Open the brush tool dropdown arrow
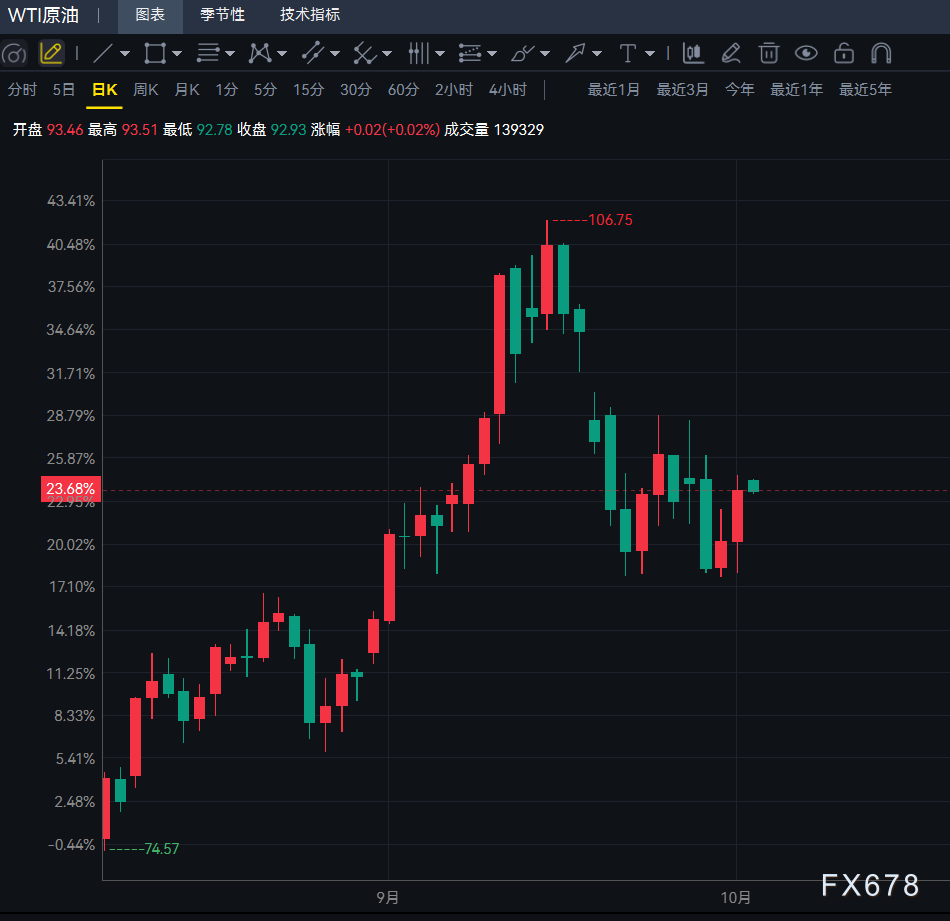950x921 pixels. click(x=545, y=54)
